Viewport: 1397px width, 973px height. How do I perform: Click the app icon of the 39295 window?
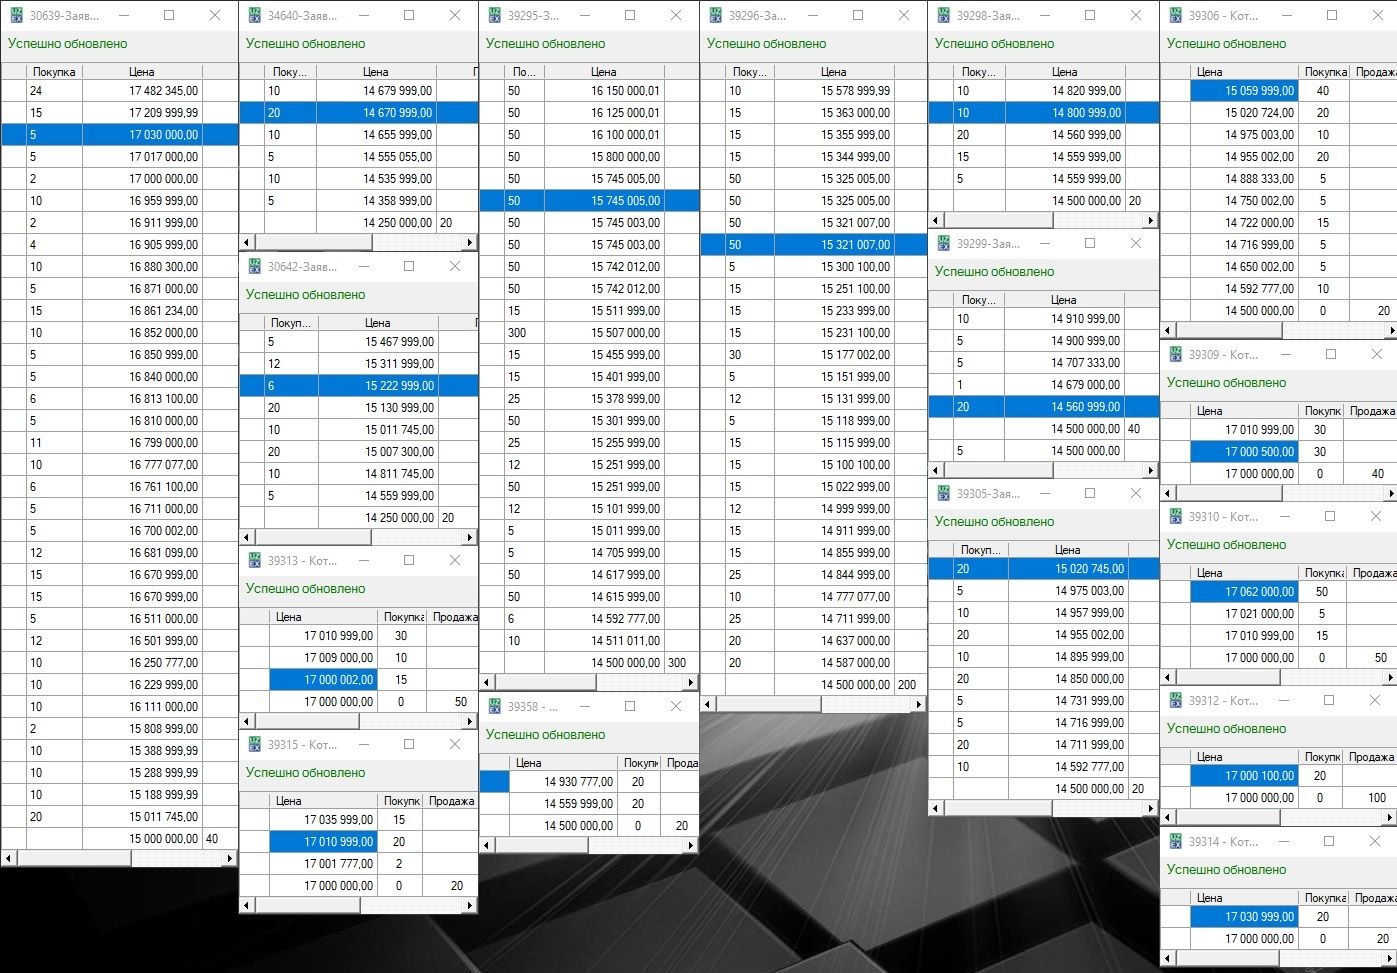point(494,15)
